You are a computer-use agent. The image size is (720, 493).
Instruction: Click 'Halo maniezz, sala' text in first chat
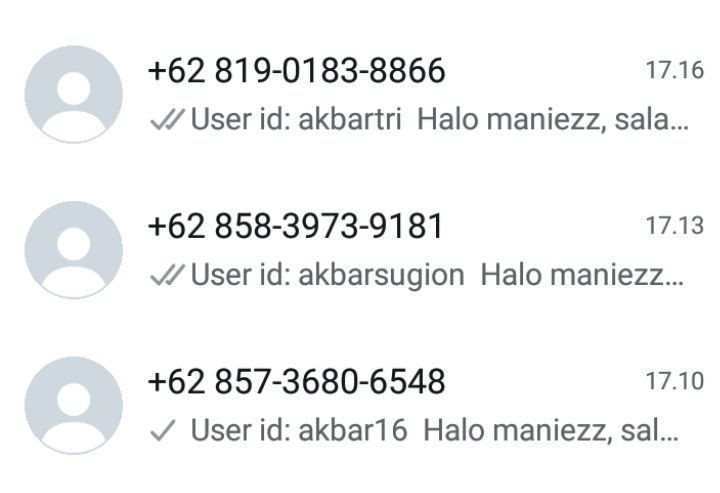tap(545, 119)
